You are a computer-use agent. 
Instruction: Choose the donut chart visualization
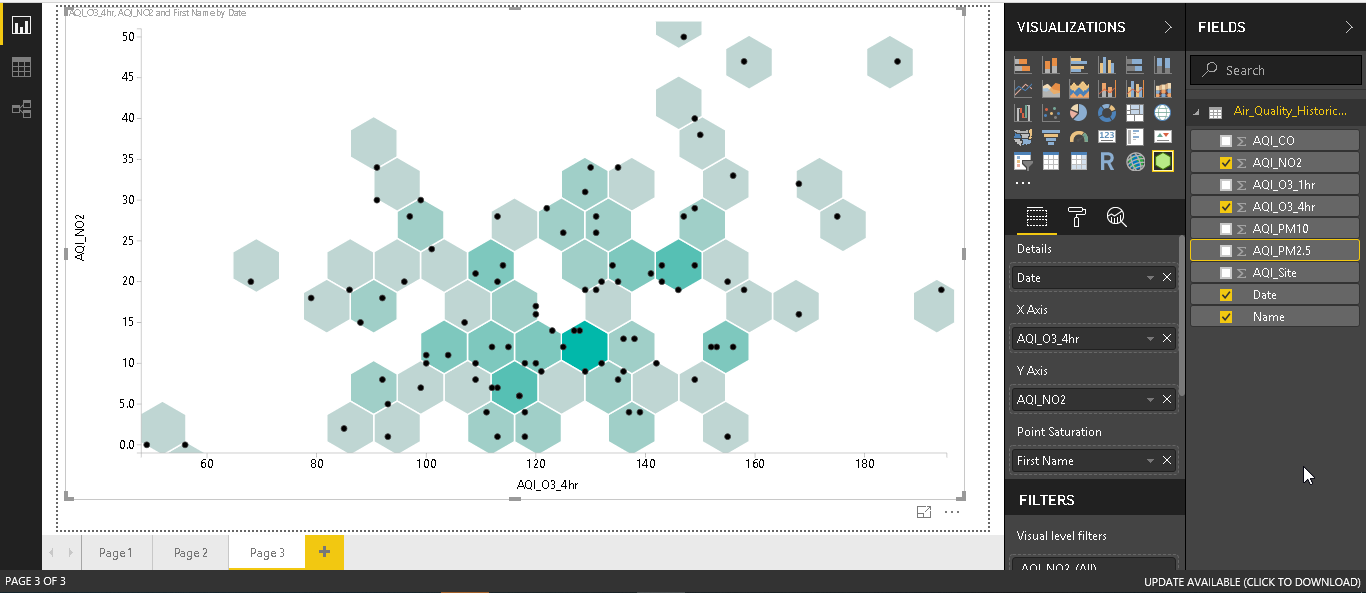pyautogui.click(x=1106, y=113)
